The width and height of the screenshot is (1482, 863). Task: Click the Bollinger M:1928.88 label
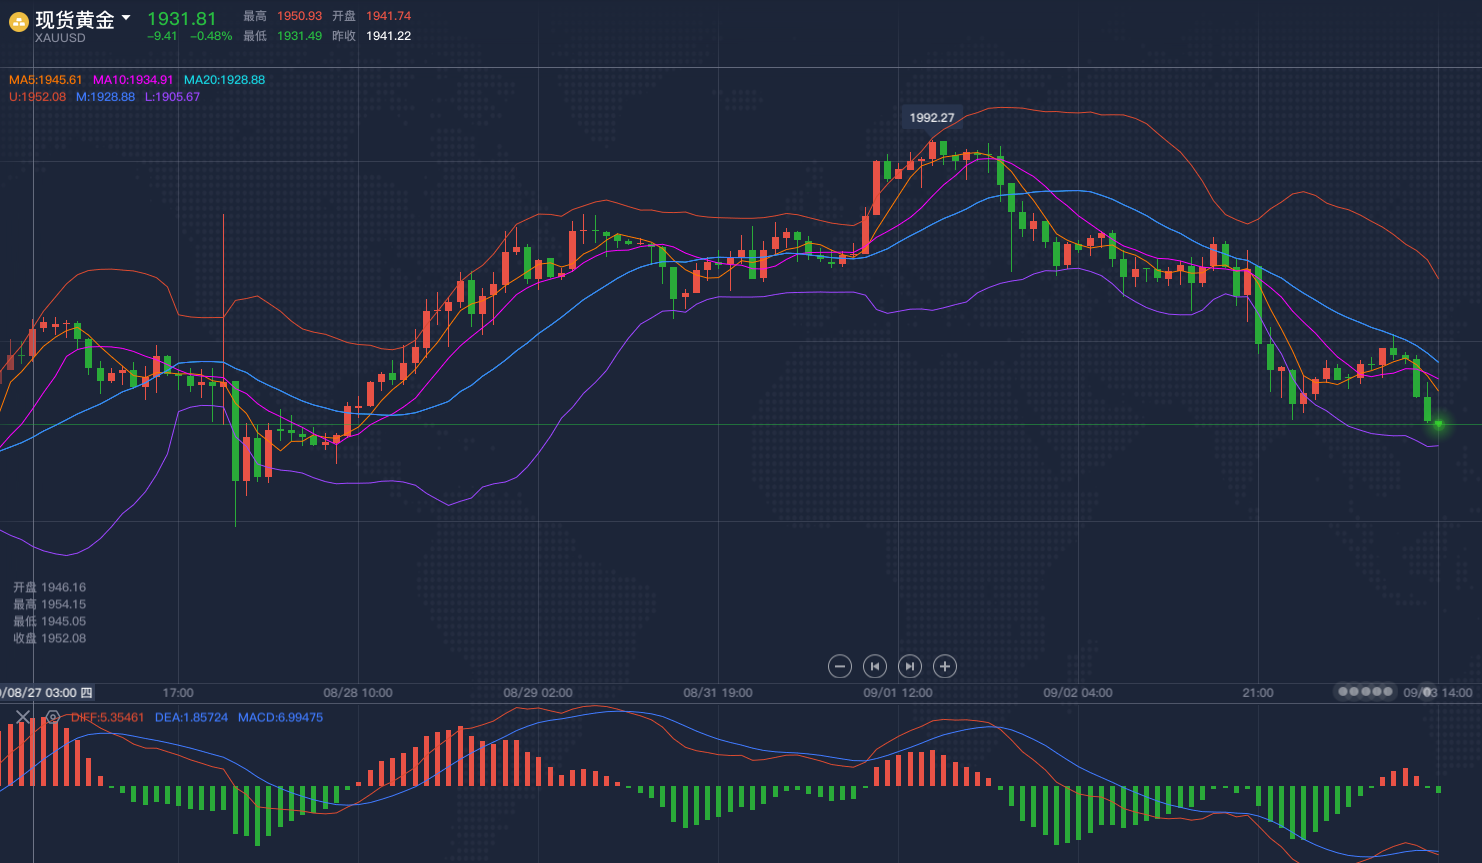(x=105, y=97)
